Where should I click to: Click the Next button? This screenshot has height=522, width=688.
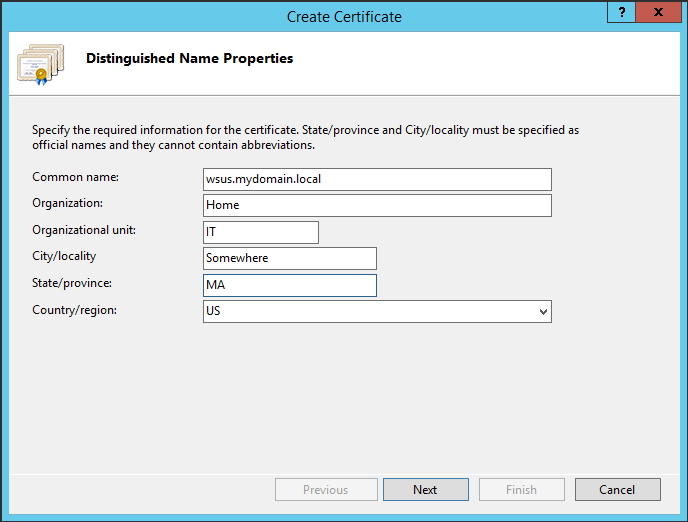426,490
